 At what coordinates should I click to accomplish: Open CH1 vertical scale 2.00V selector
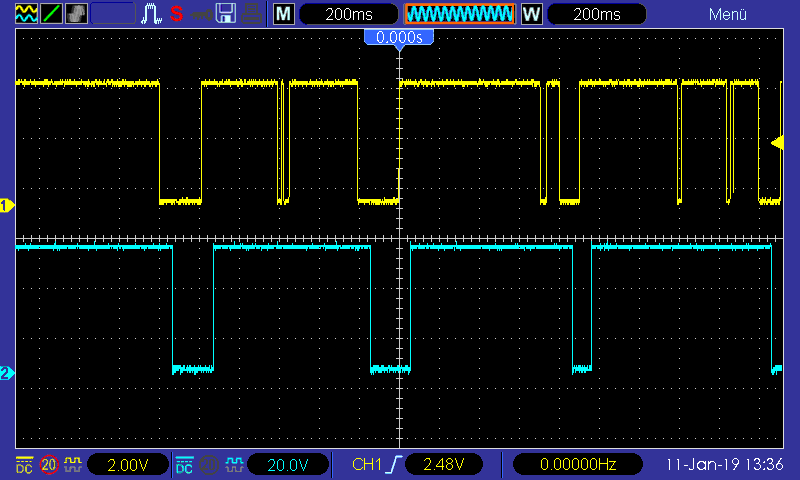128,465
